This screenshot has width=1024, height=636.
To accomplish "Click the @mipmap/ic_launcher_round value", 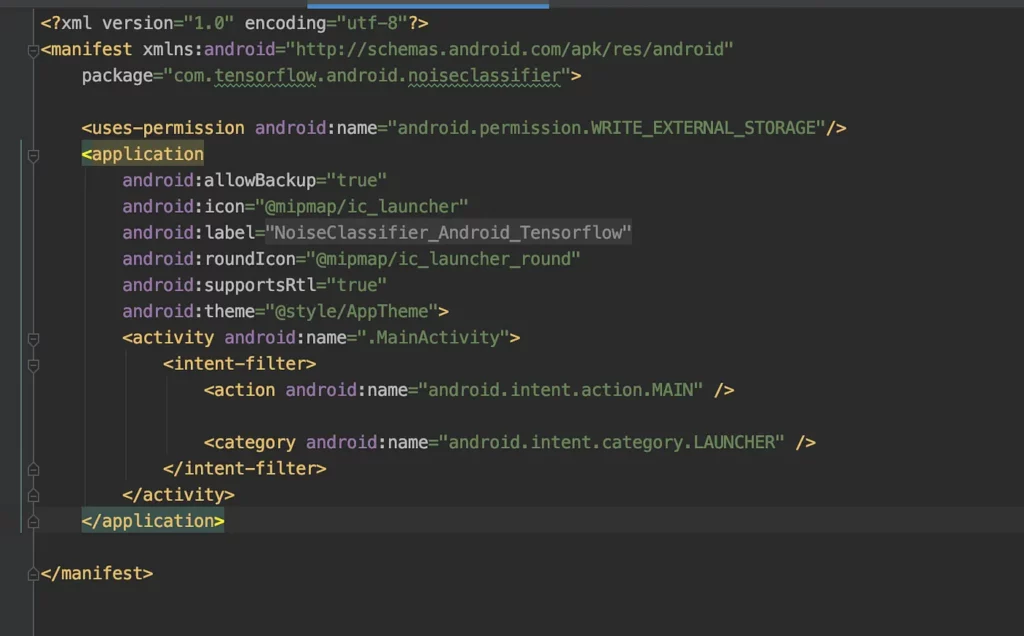I will pyautogui.click(x=443, y=259).
